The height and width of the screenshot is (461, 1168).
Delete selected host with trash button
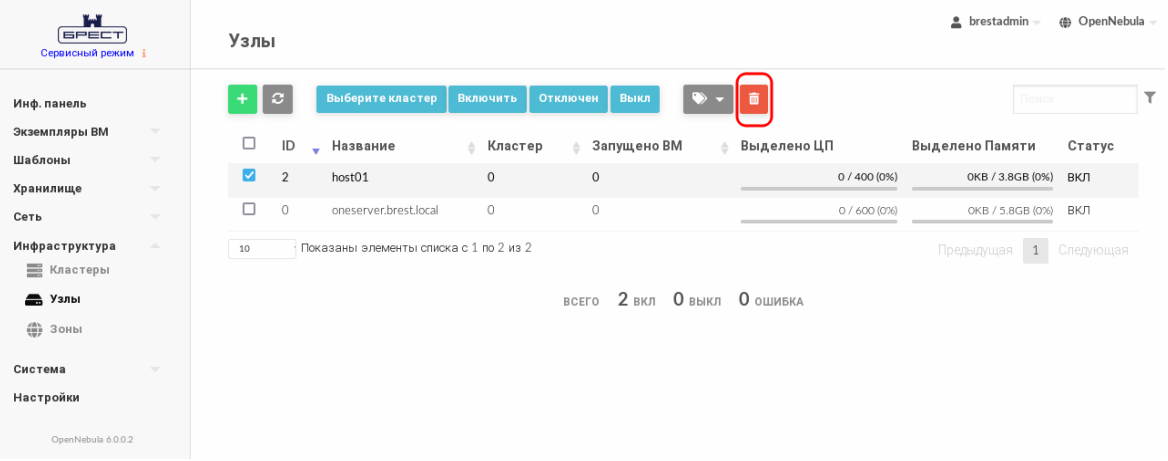[754, 99]
